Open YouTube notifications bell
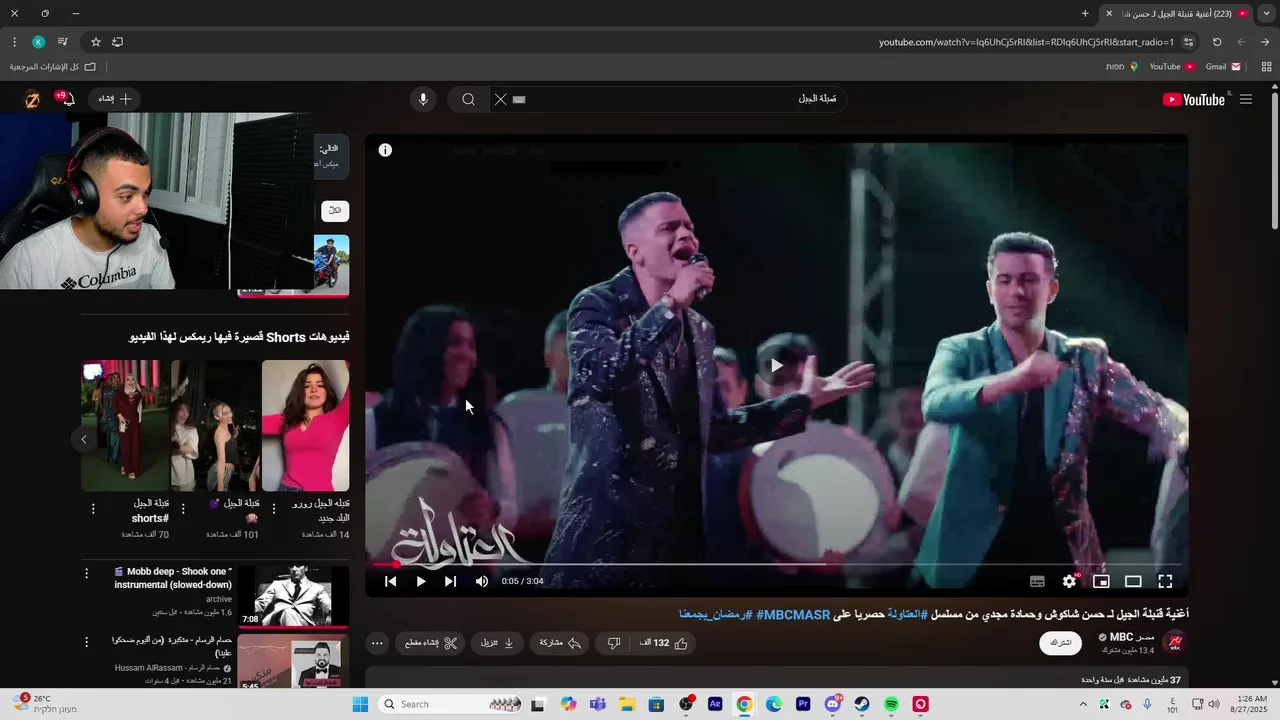The height and width of the screenshot is (720, 1280). pyautogui.click(x=68, y=99)
